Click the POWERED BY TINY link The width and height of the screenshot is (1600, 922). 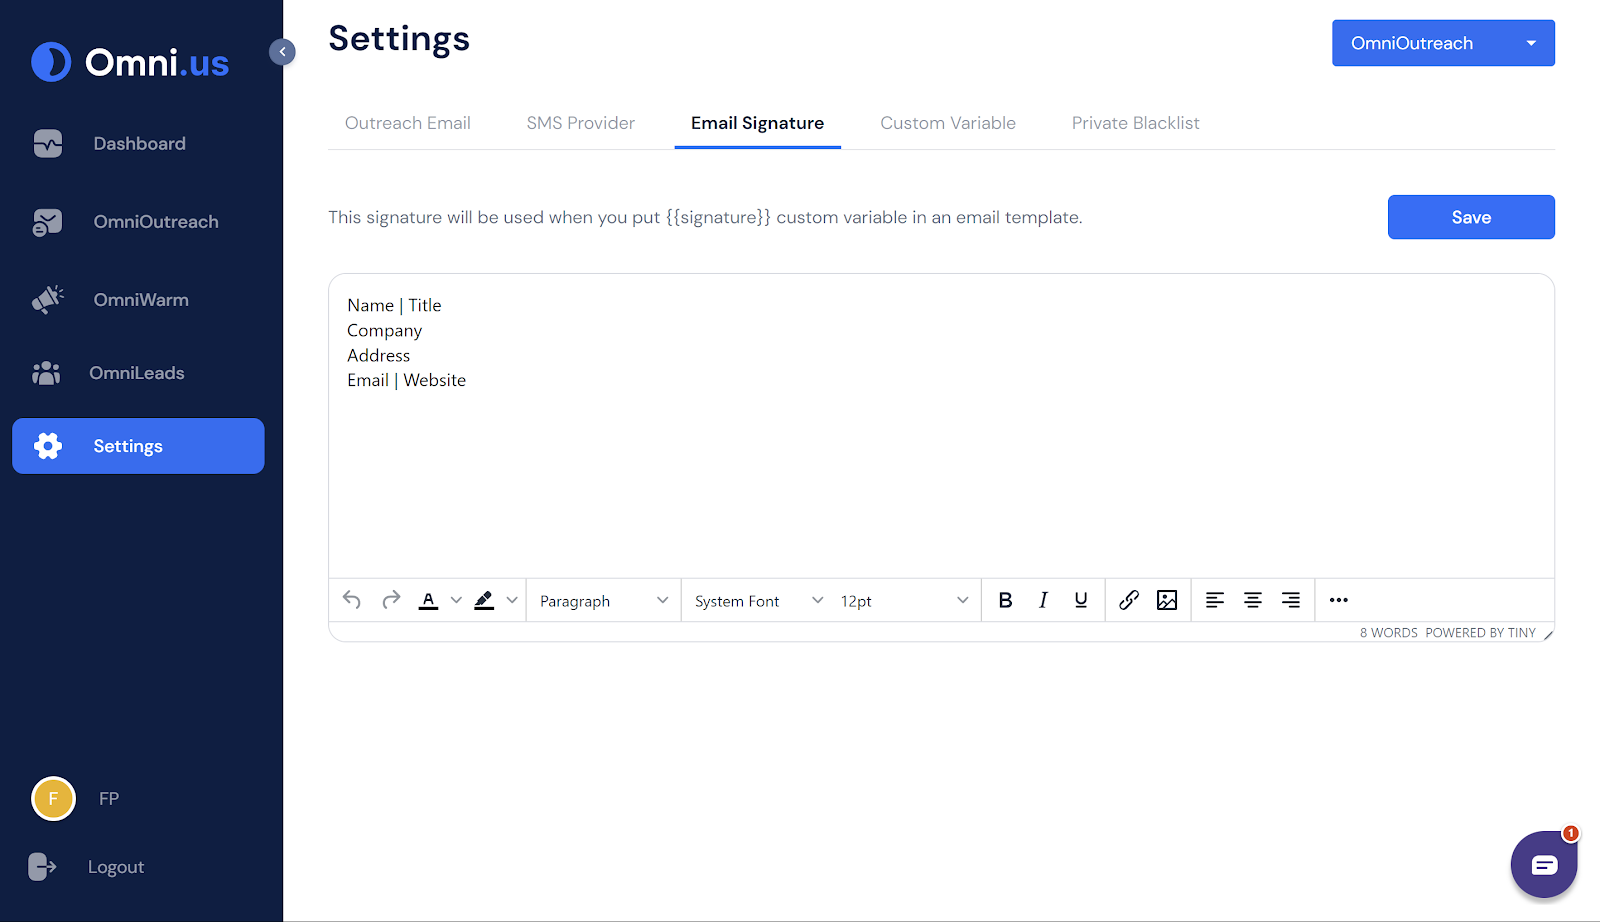tap(1480, 633)
